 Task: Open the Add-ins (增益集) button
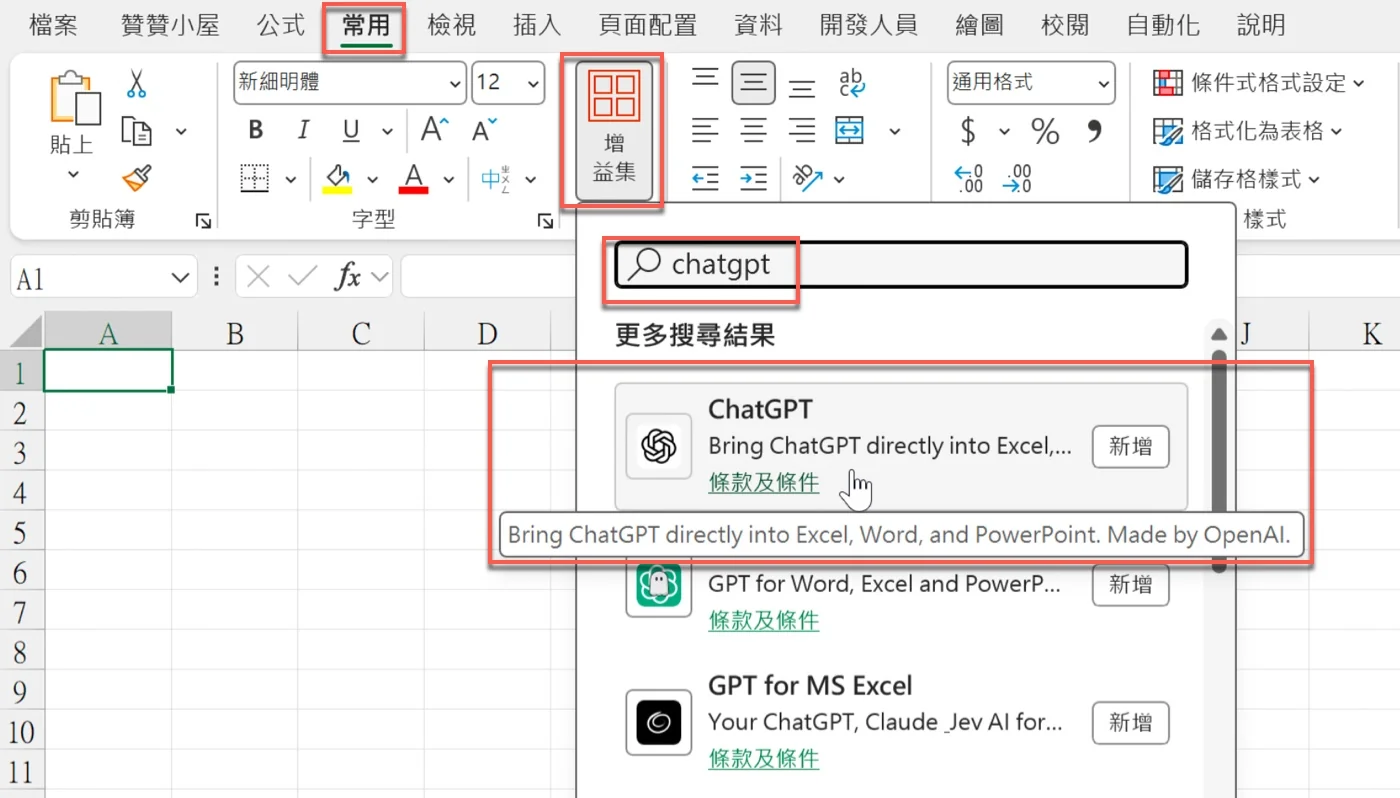(x=614, y=133)
